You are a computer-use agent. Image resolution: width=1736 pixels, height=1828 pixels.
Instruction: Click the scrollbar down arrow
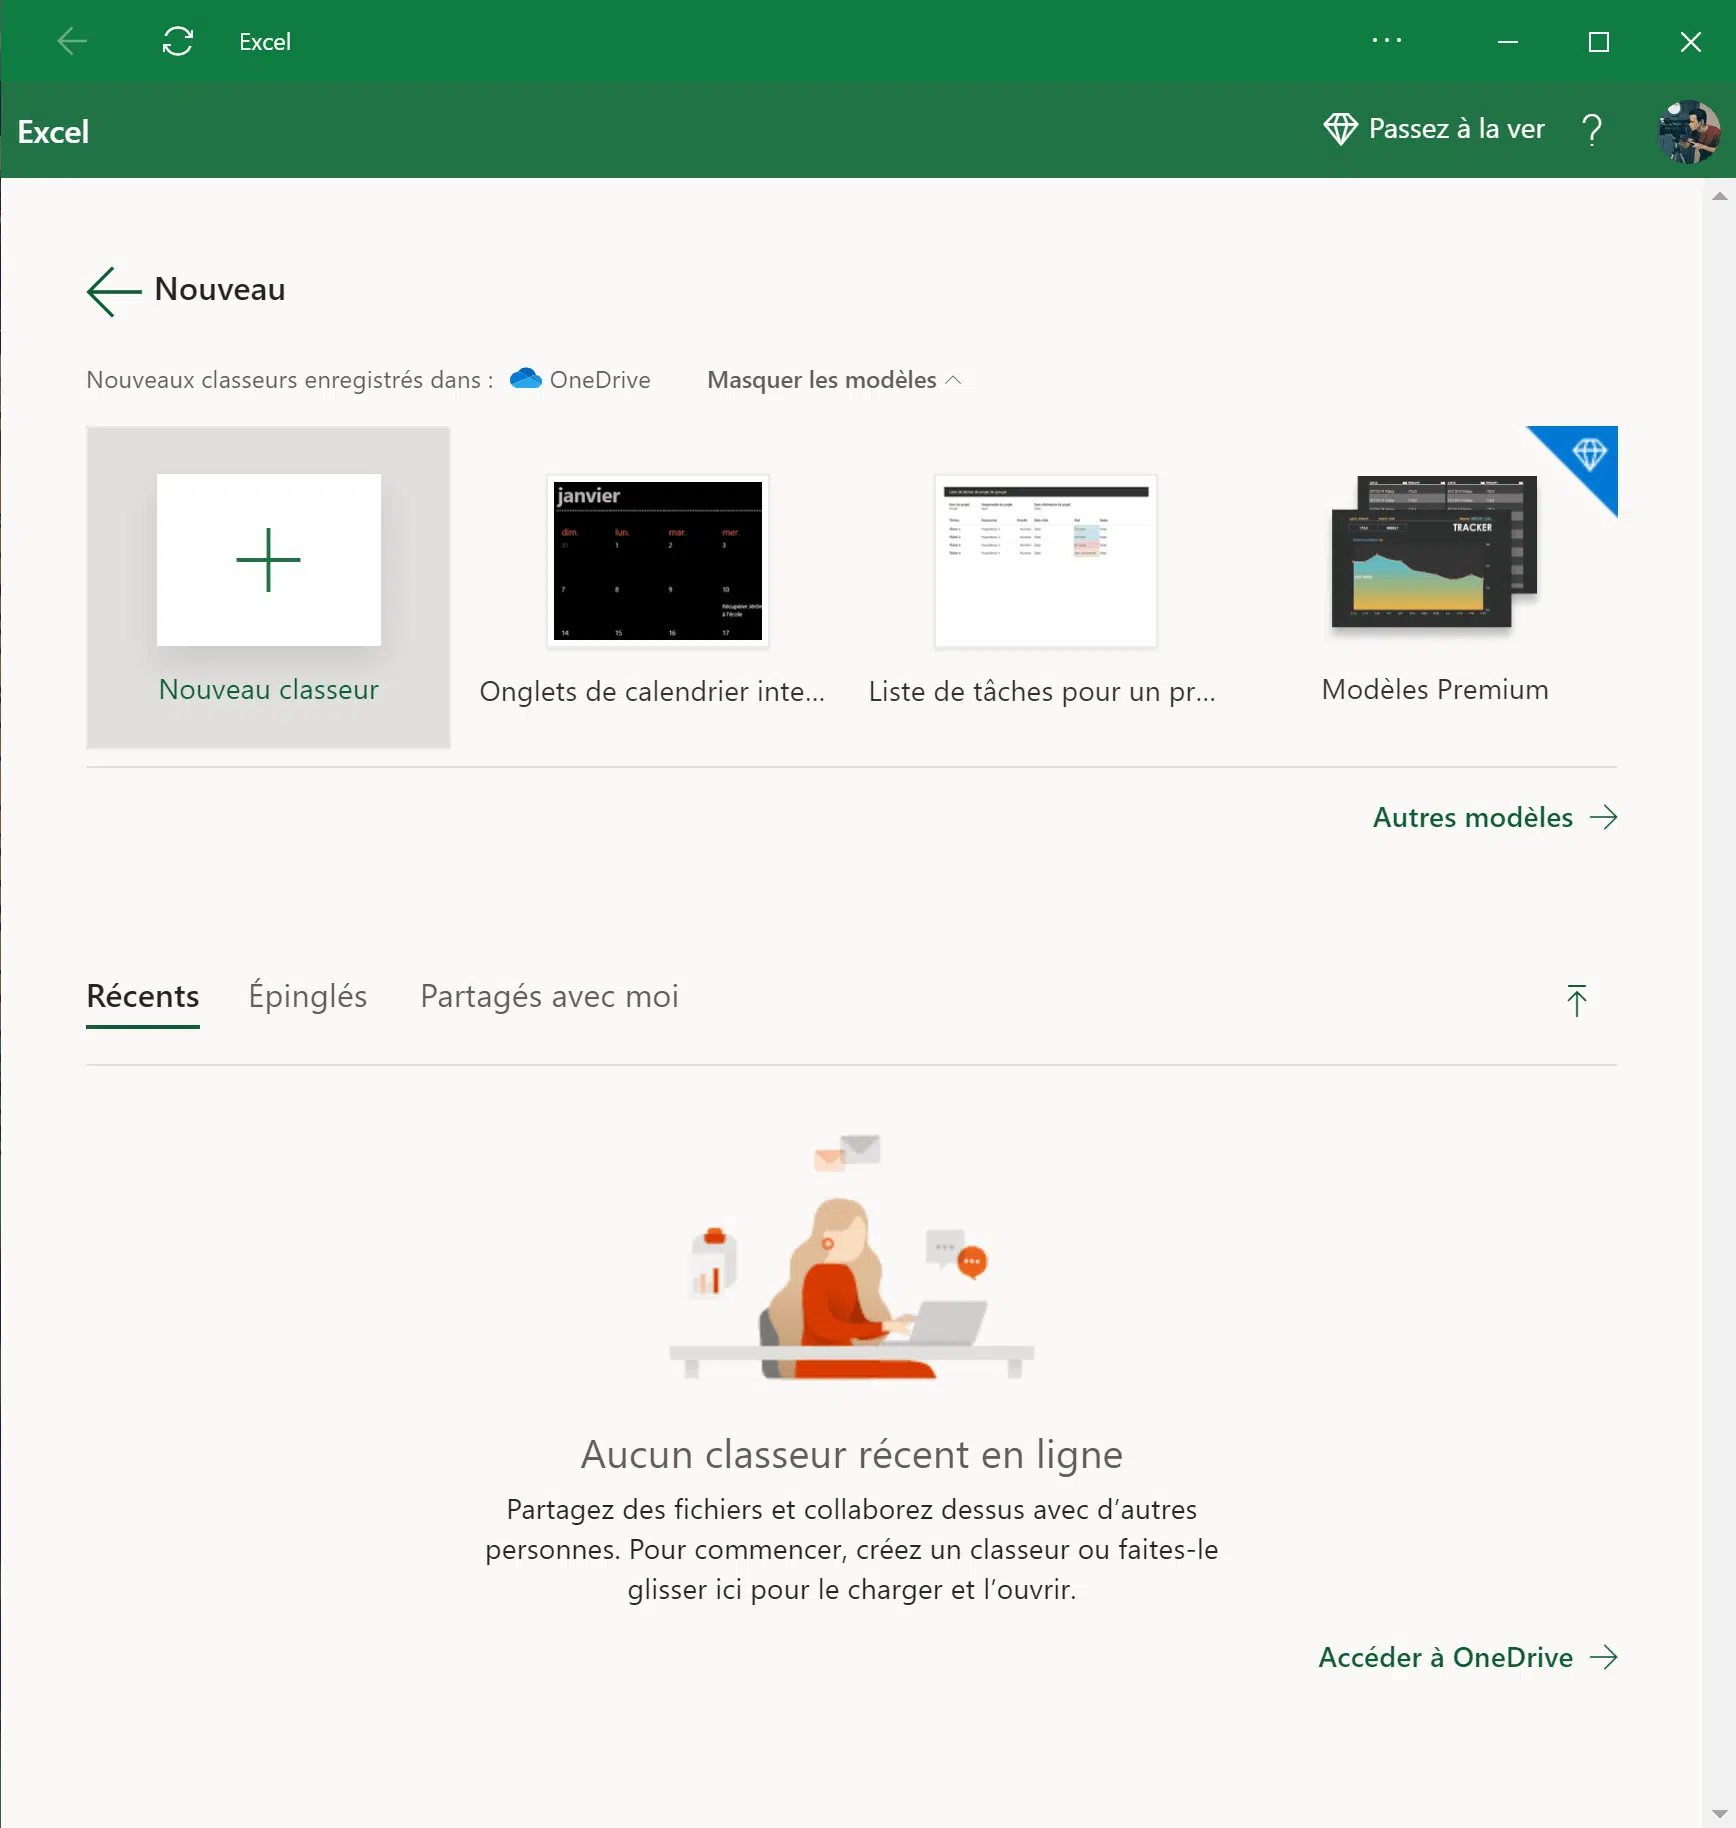[x=1720, y=1813]
